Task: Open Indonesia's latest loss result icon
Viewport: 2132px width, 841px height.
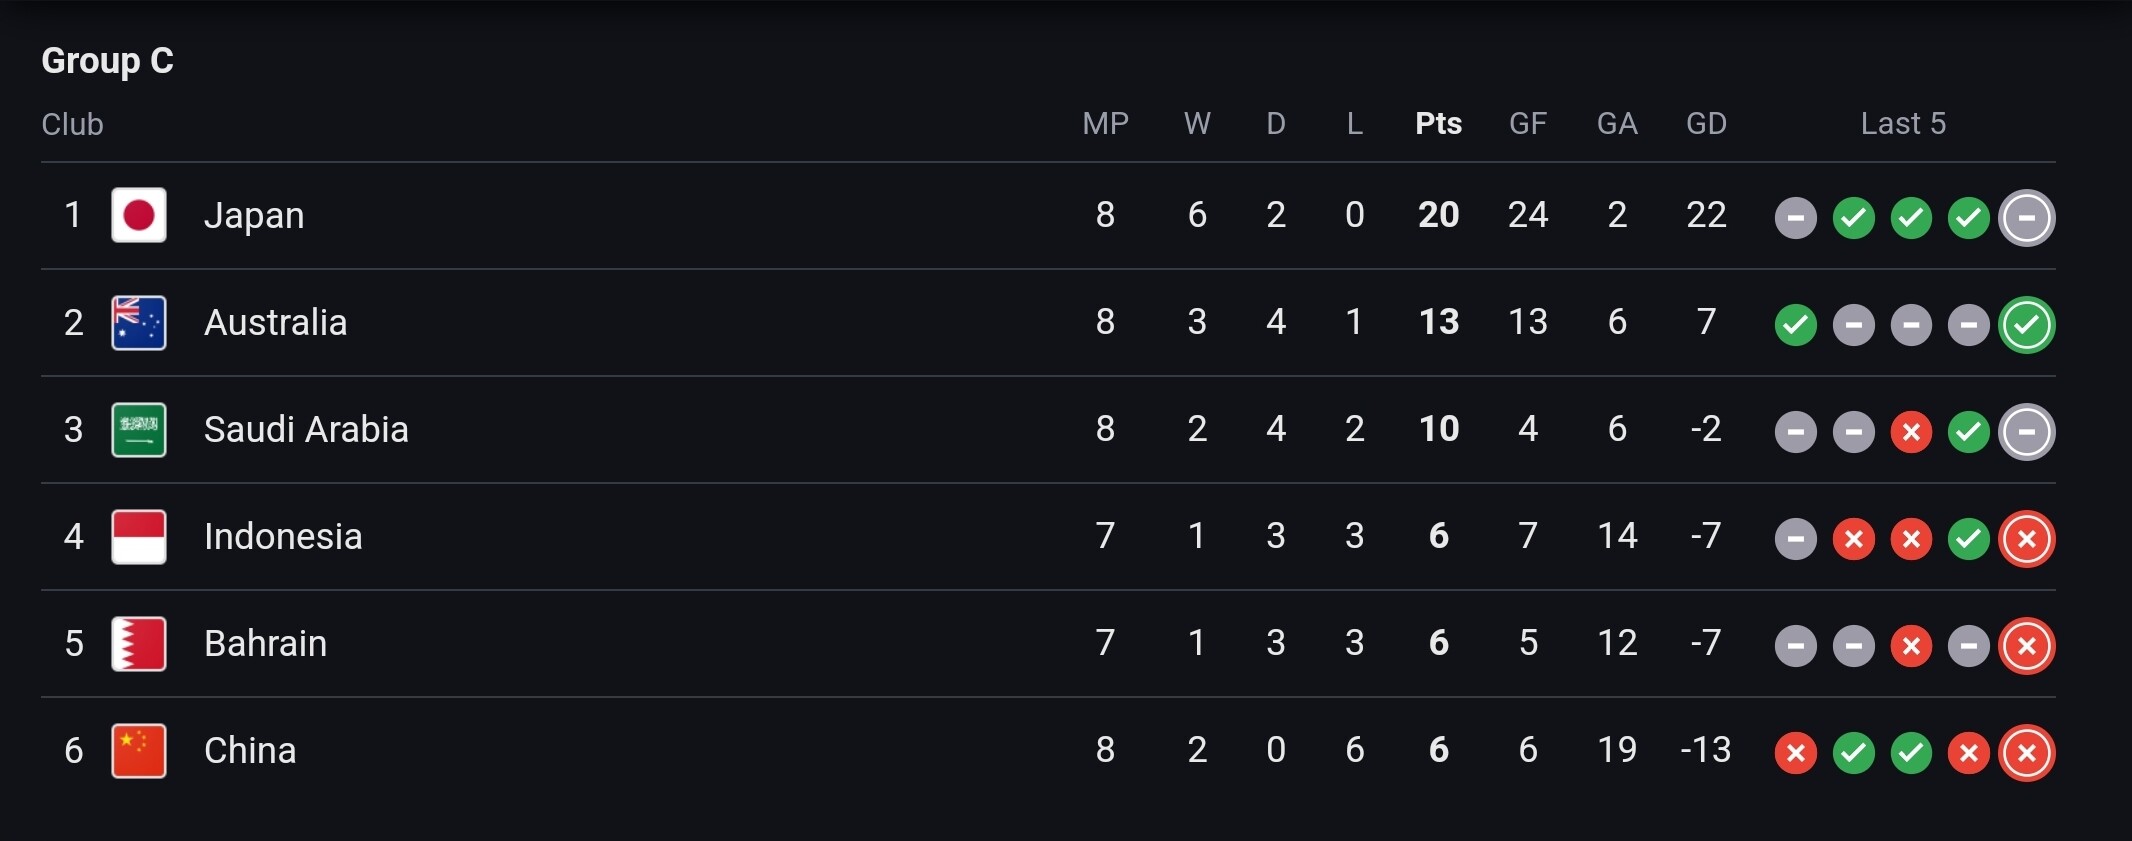Action: (2027, 539)
